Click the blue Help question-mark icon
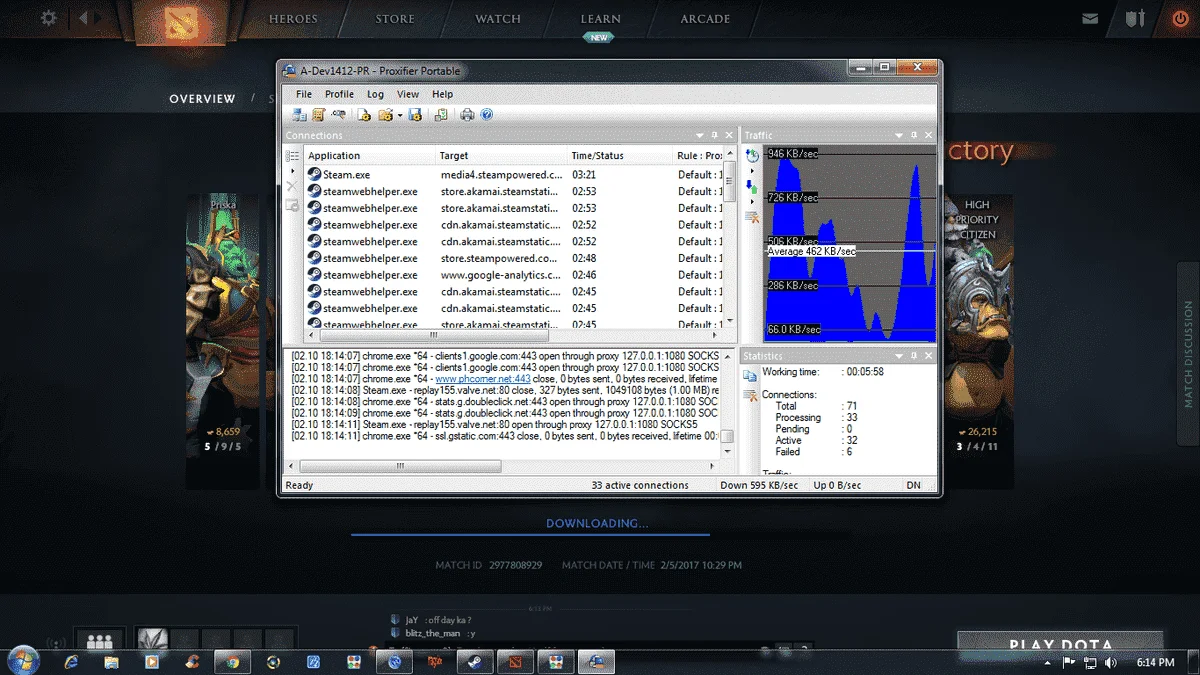 [x=487, y=114]
